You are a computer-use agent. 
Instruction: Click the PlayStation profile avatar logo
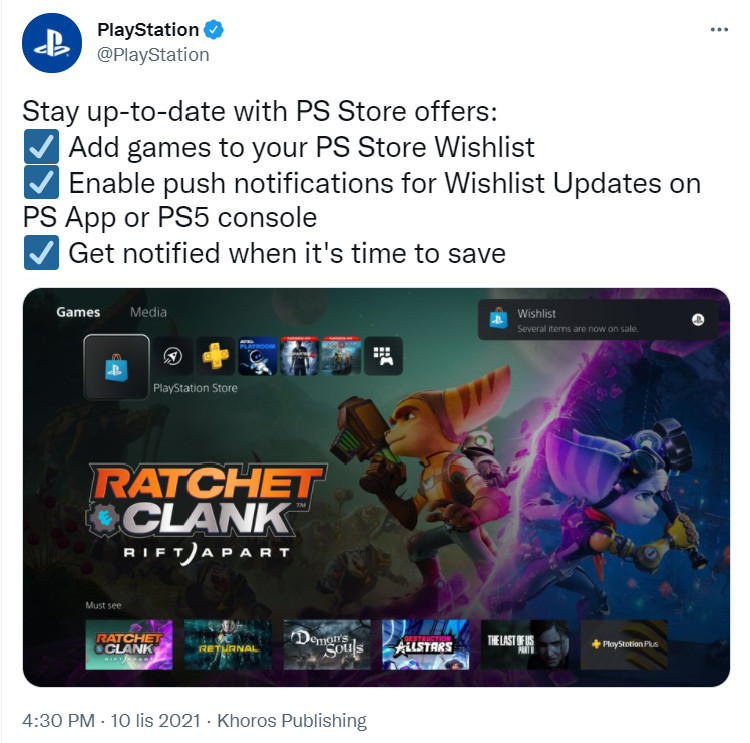click(52, 43)
